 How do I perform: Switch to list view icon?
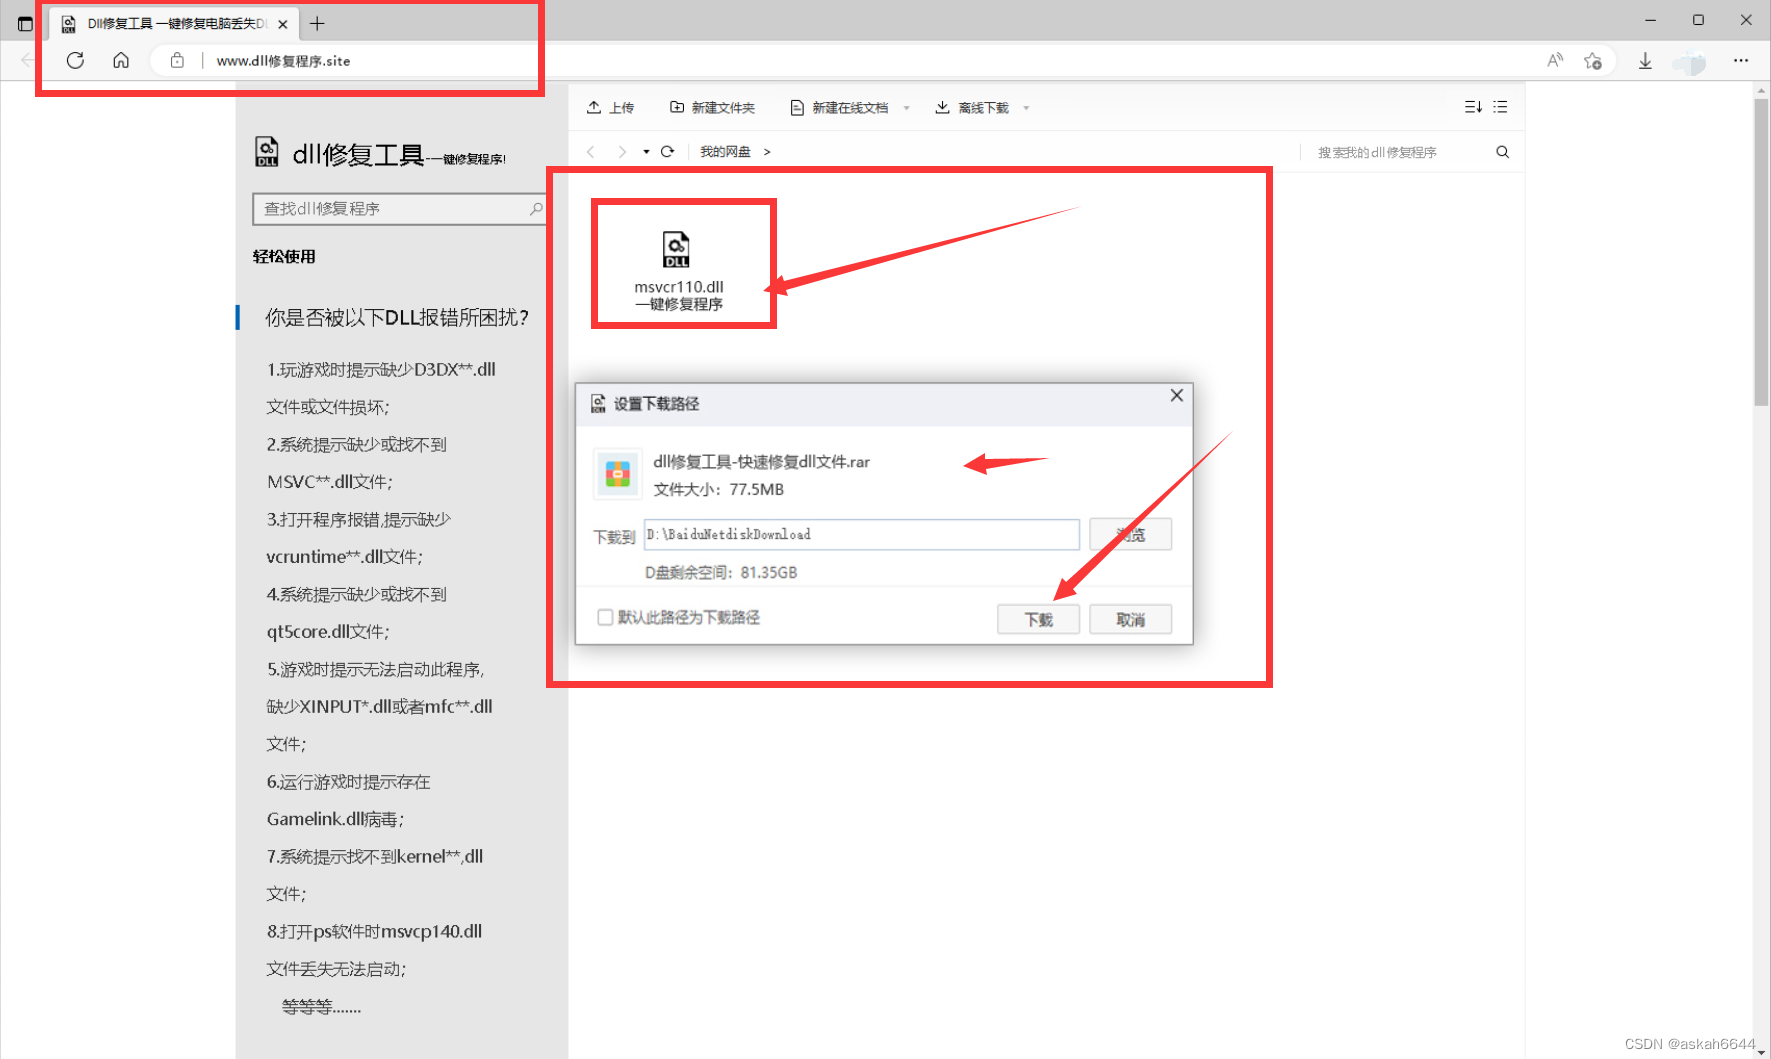[x=1500, y=107]
